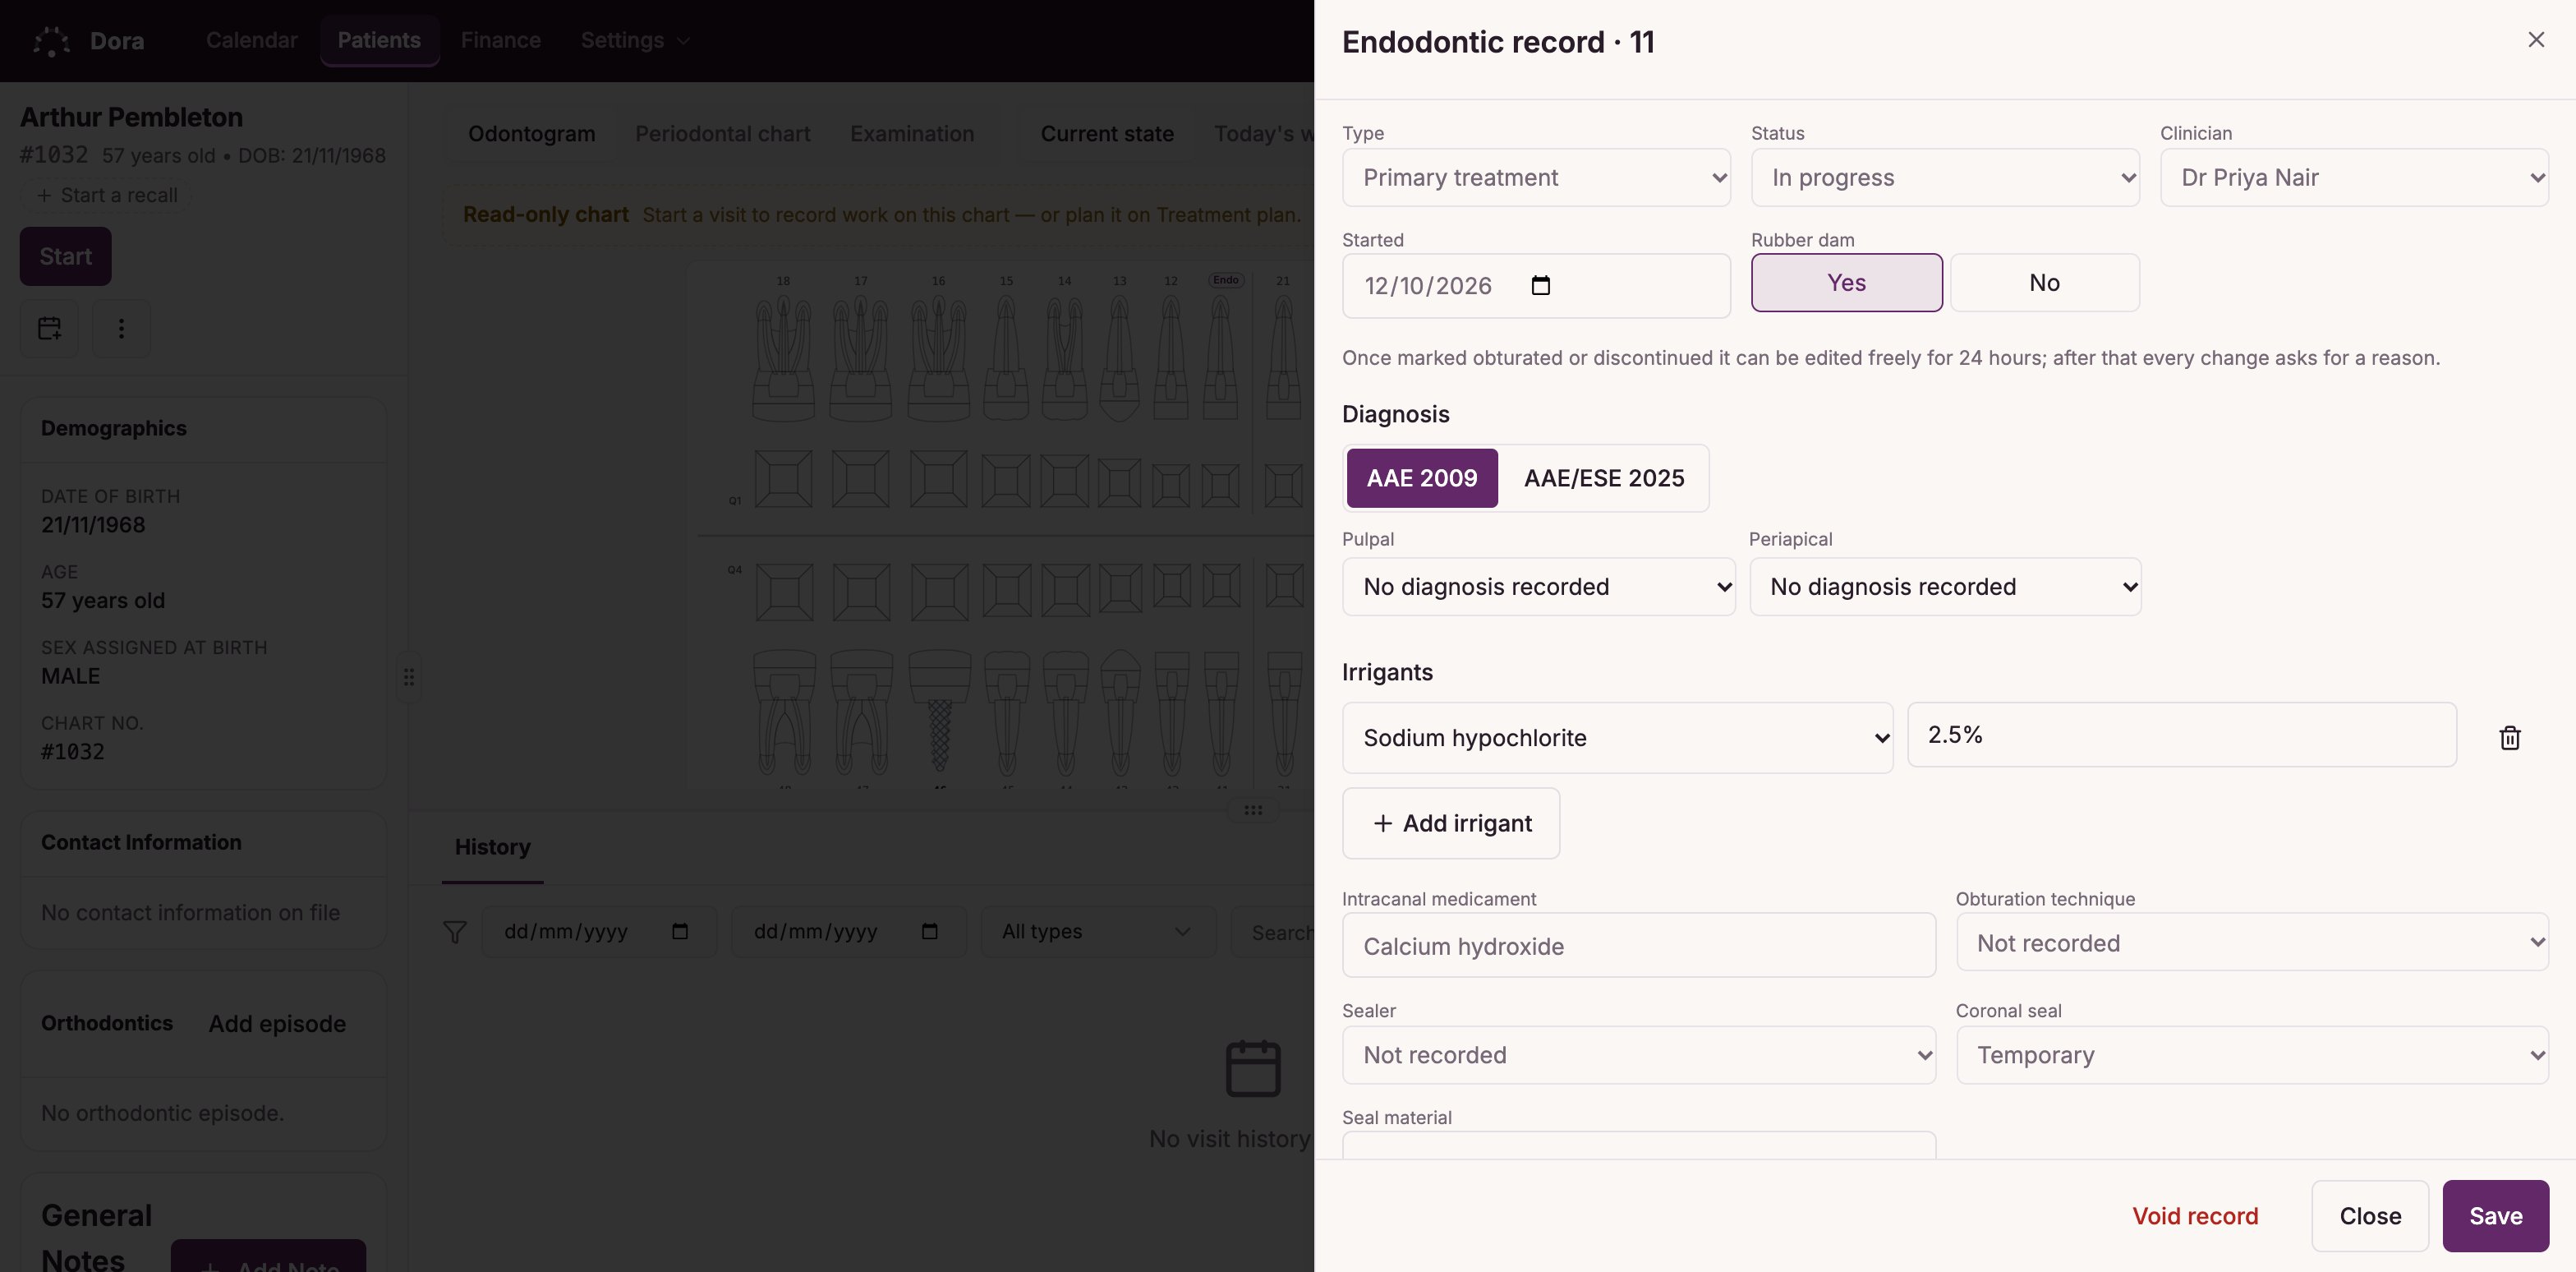Open the Settings menu
The image size is (2576, 1272).
pyautogui.click(x=635, y=41)
